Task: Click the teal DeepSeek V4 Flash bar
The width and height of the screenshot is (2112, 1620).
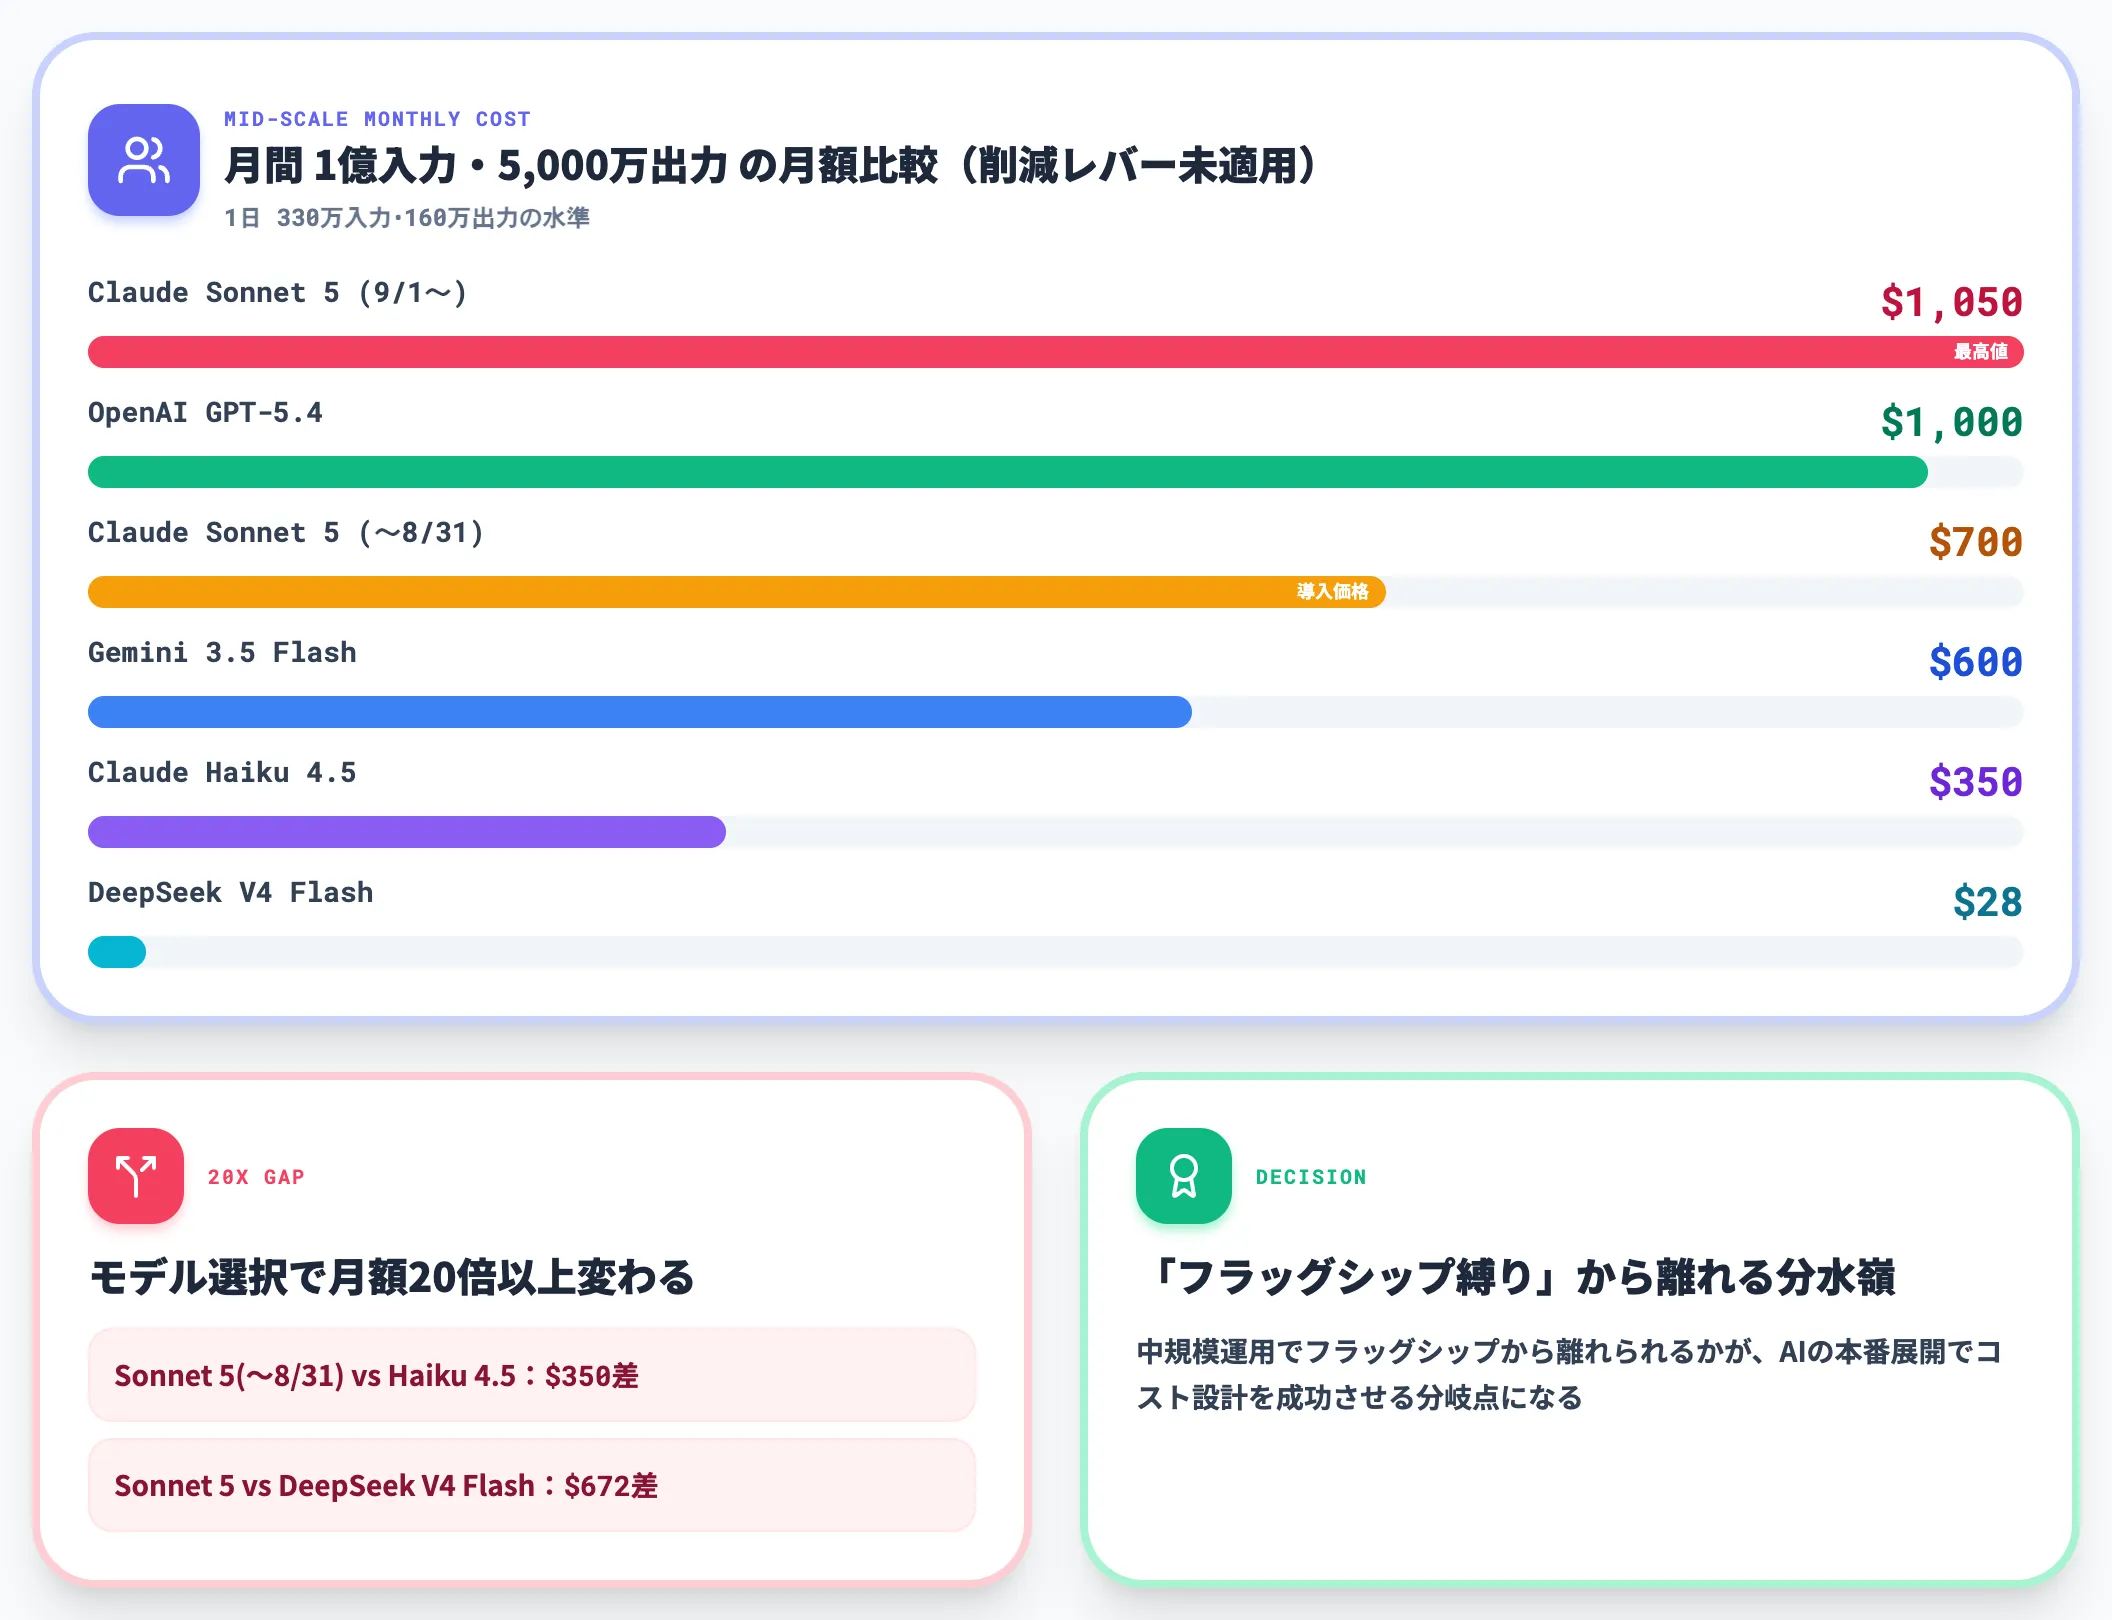Action: [117, 952]
